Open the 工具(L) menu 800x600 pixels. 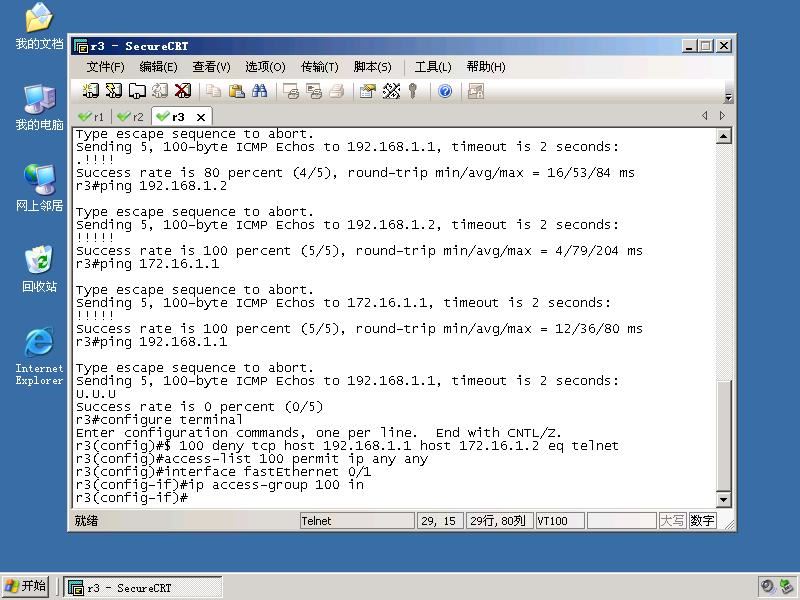[x=433, y=67]
